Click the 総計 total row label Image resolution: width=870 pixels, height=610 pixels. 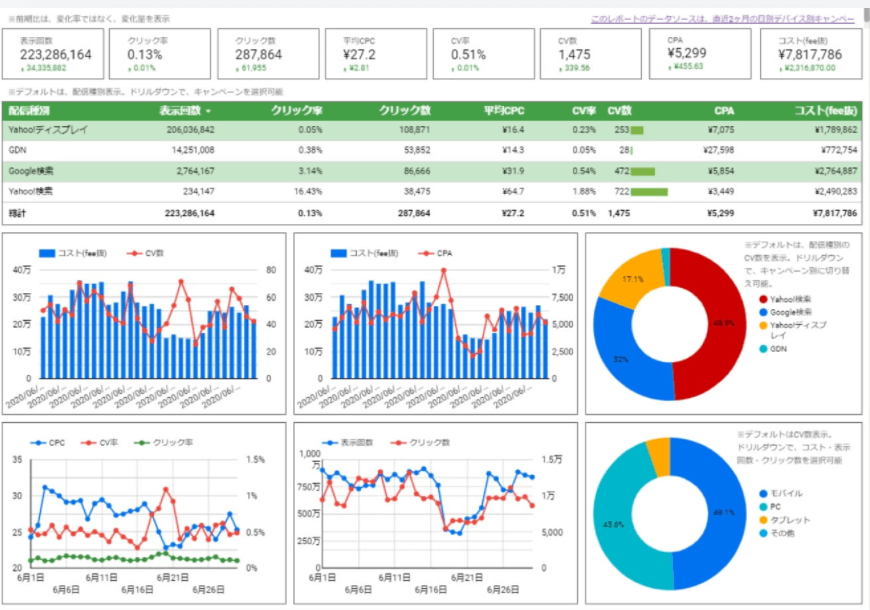(17, 213)
